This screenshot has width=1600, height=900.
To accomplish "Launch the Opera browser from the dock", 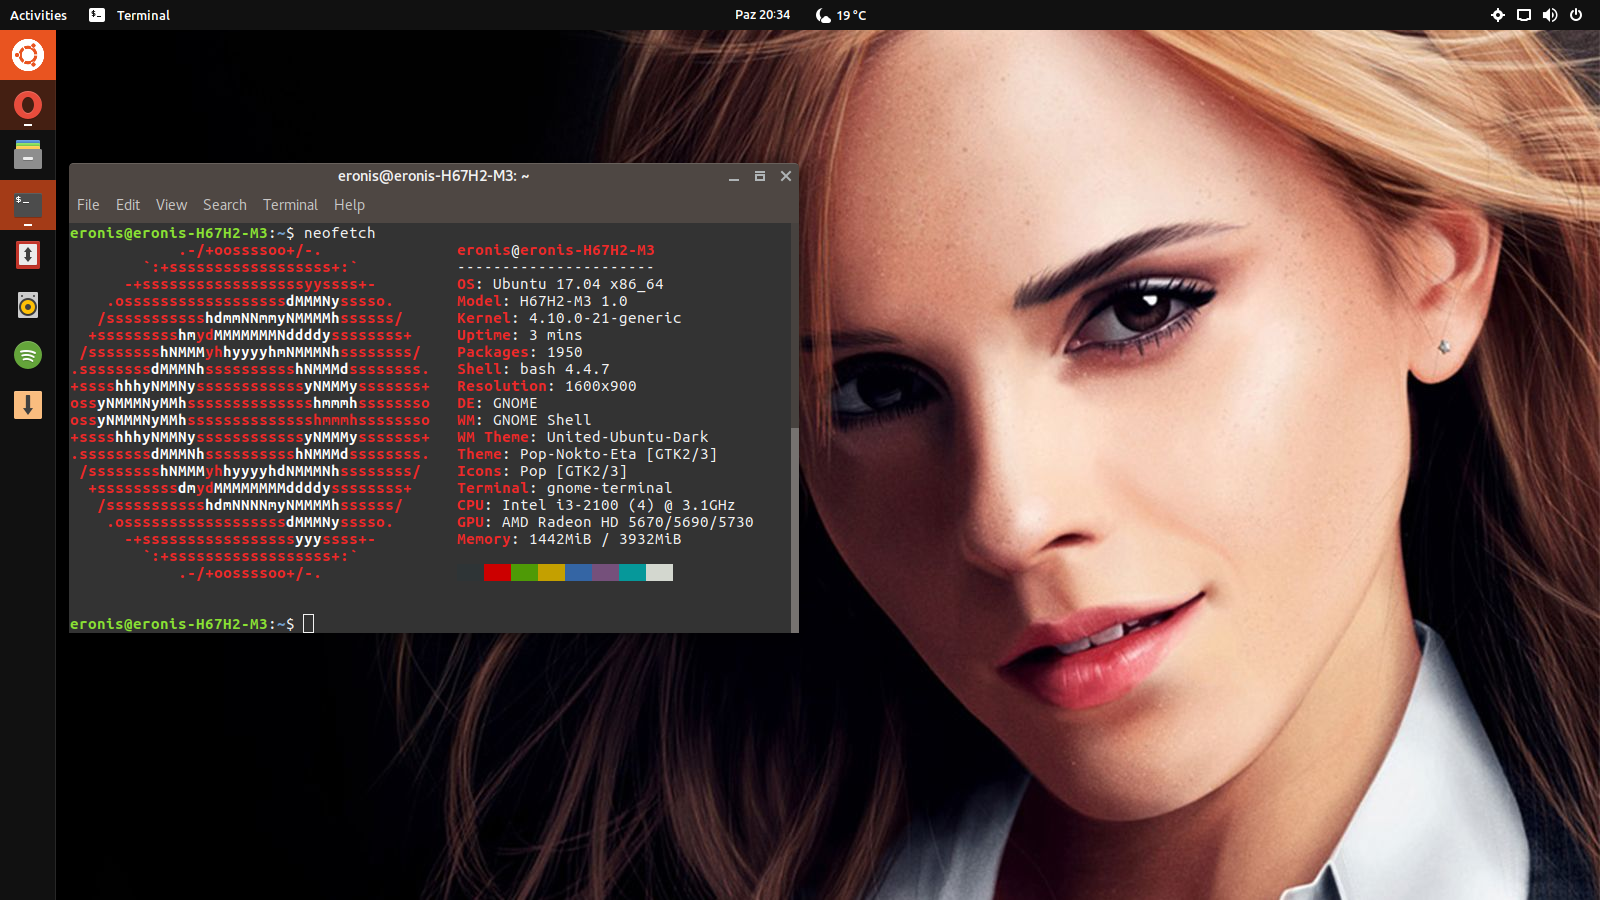I will click(x=28, y=105).
